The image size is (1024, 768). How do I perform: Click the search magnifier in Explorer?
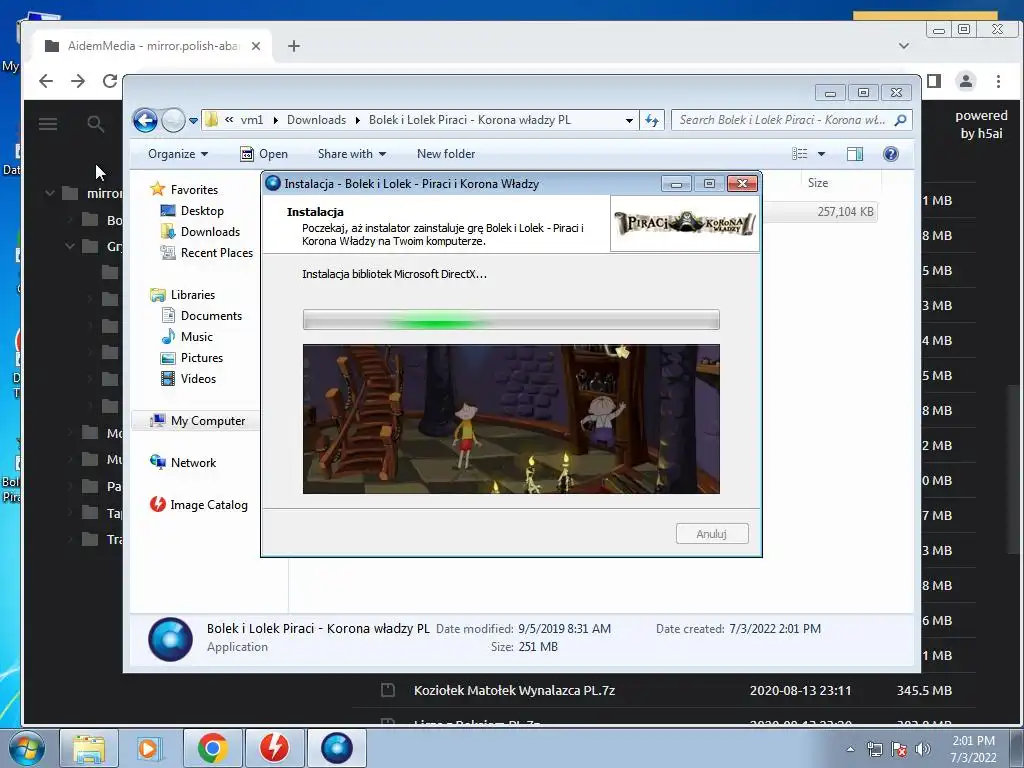901,120
